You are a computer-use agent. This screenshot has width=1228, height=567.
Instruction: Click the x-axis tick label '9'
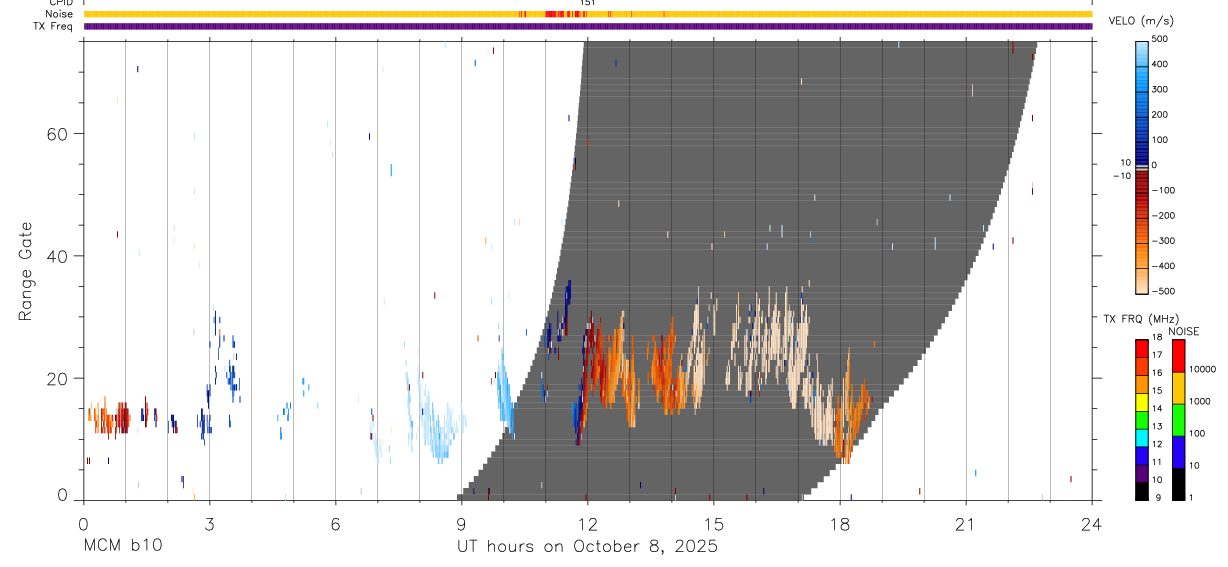coord(461,524)
